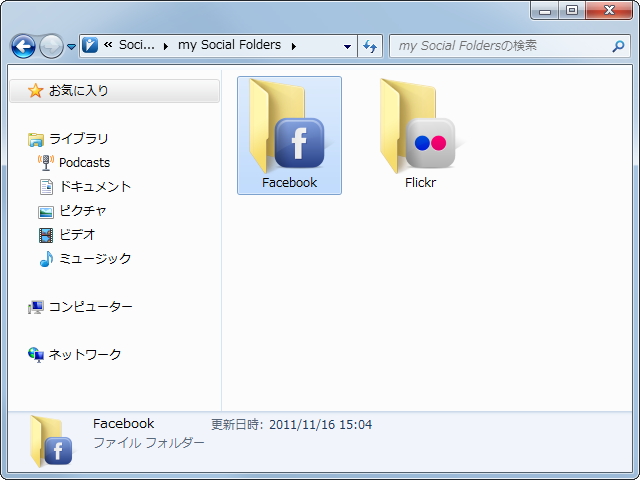The height and width of the screenshot is (480, 640).
Task: Click the Podcasts microphone icon
Action: pos(46,162)
